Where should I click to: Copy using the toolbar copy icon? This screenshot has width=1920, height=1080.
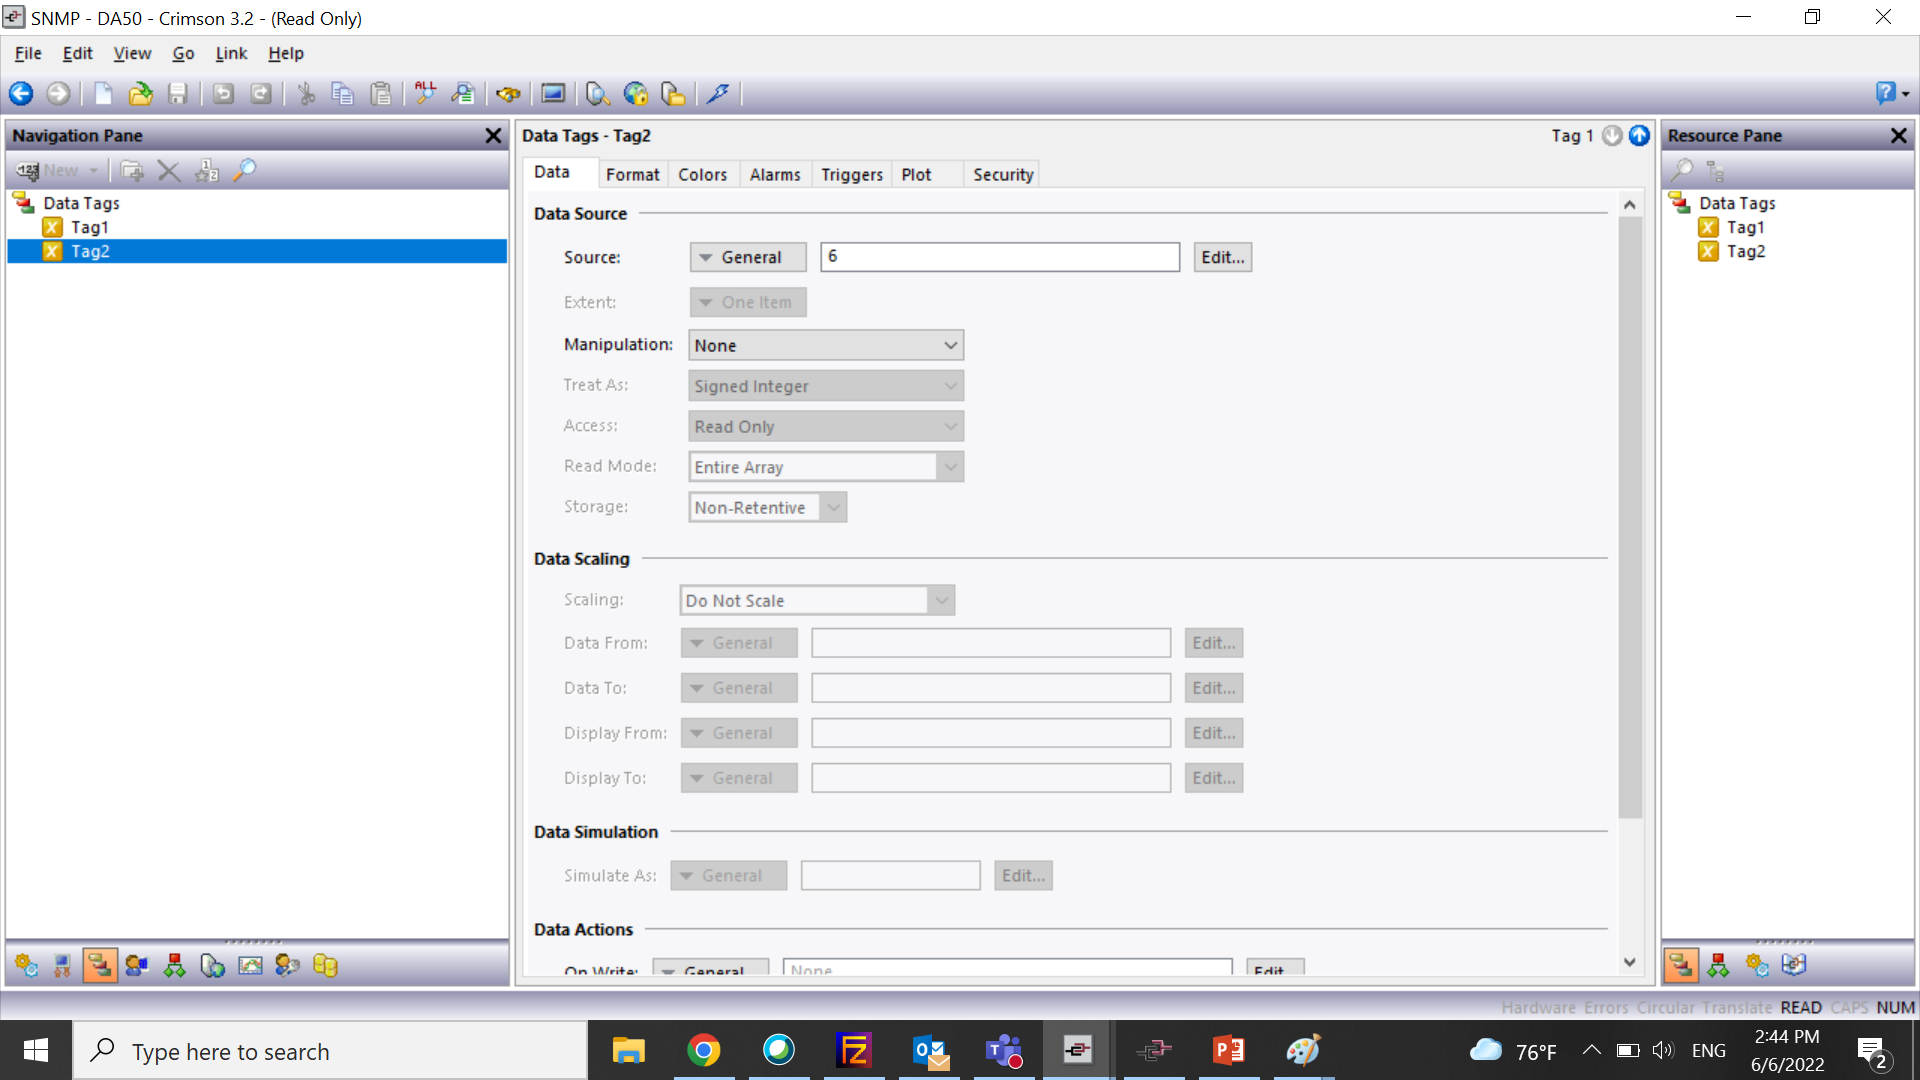click(x=342, y=94)
